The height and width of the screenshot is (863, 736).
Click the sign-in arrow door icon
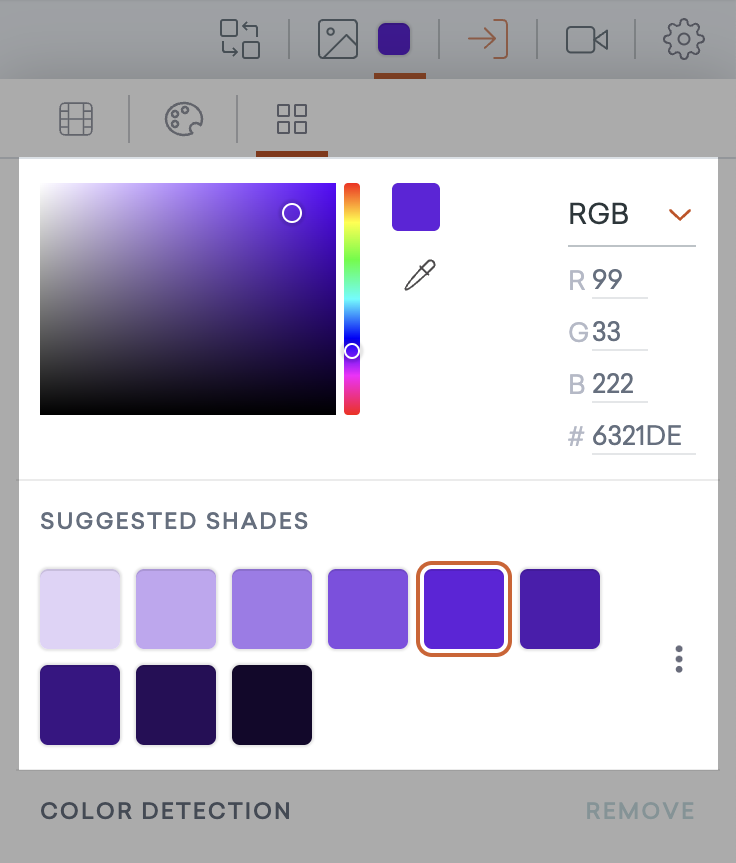pyautogui.click(x=488, y=39)
